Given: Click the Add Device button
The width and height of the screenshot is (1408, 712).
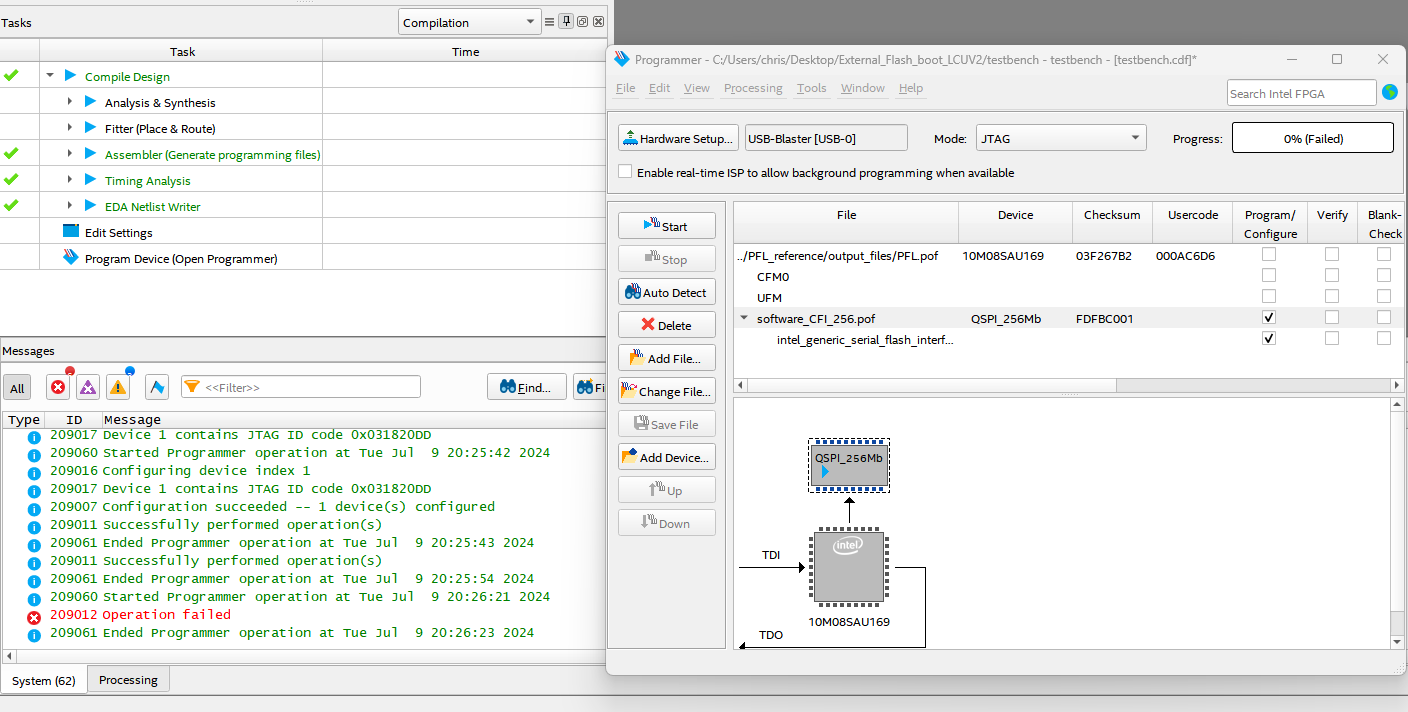Looking at the screenshot, I should 667,457.
